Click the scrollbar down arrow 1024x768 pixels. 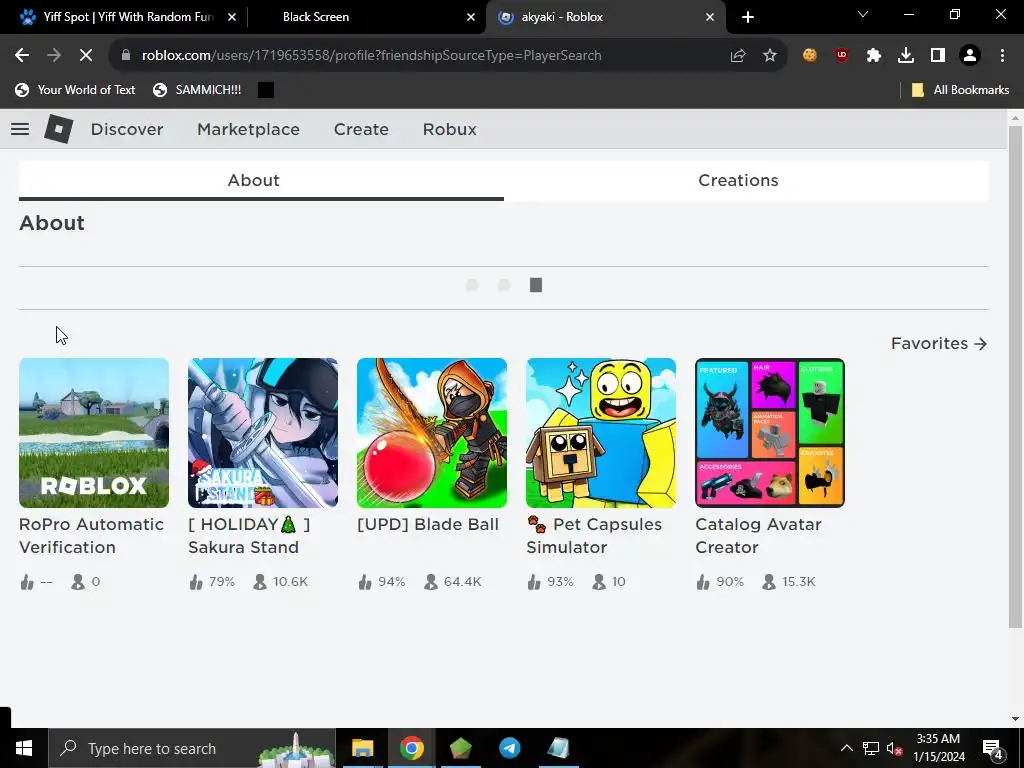[x=1015, y=719]
